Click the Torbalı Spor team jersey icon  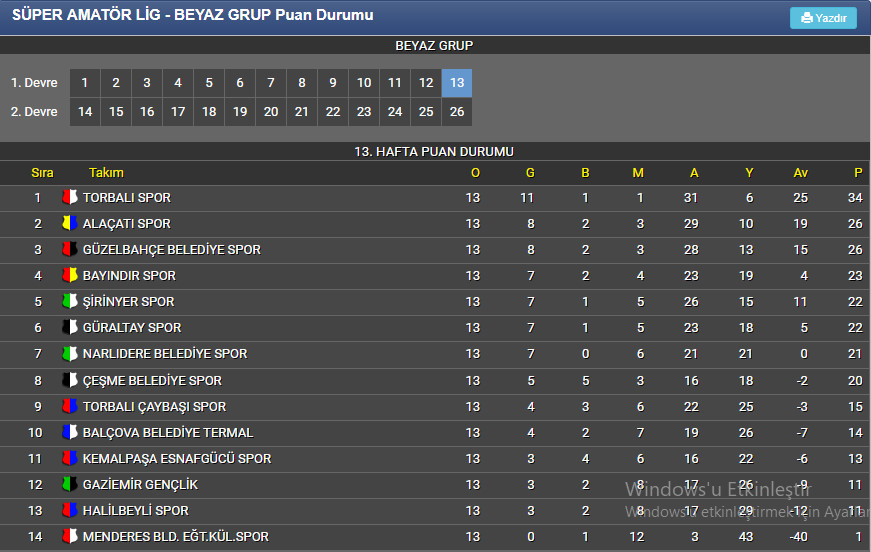coord(69,197)
